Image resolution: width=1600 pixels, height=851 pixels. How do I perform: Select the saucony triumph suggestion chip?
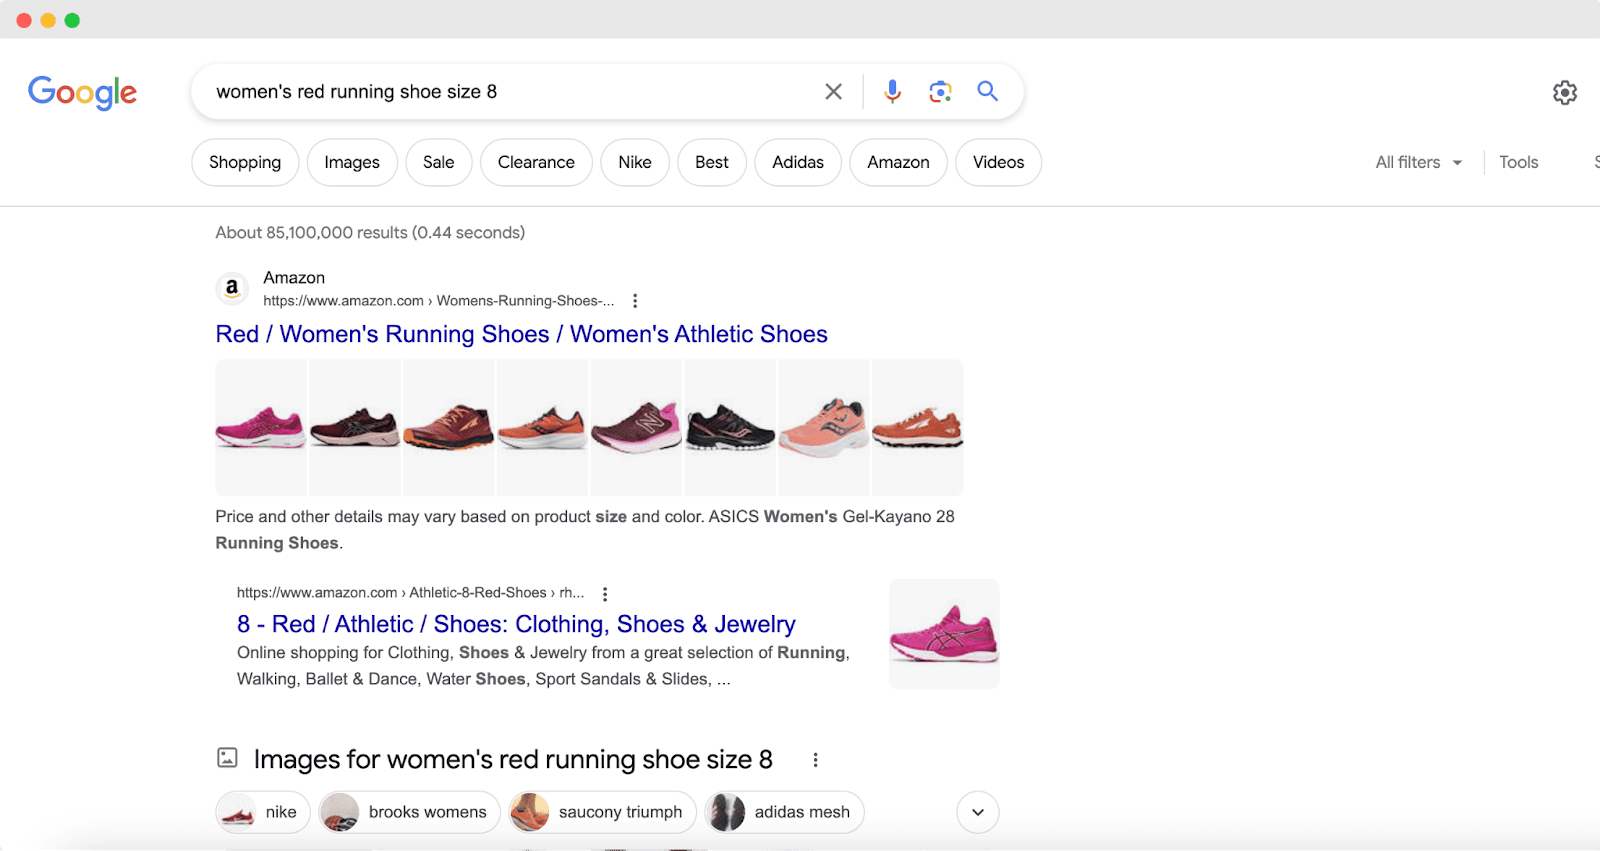click(x=602, y=812)
